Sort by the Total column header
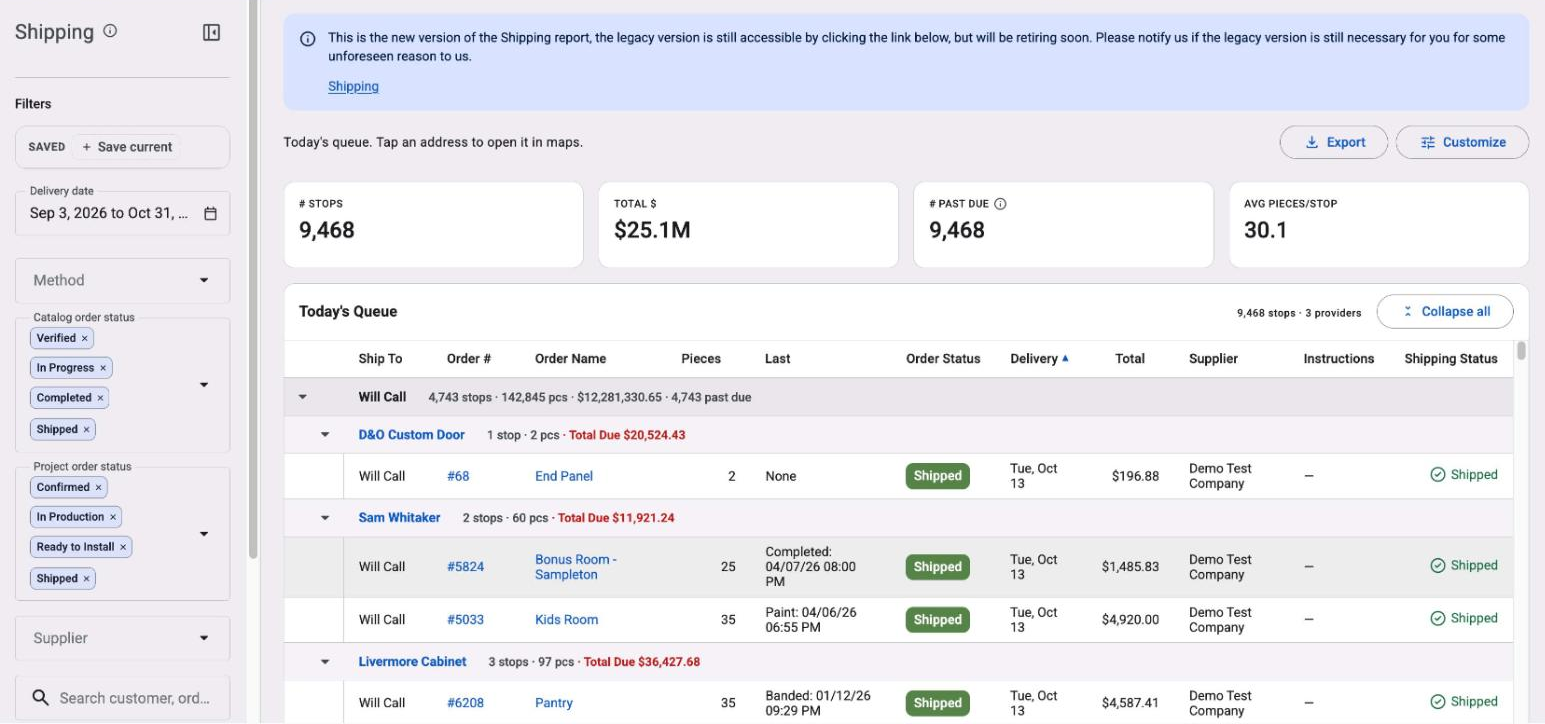Image resolution: width=1545 pixels, height=724 pixels. click(x=1130, y=359)
